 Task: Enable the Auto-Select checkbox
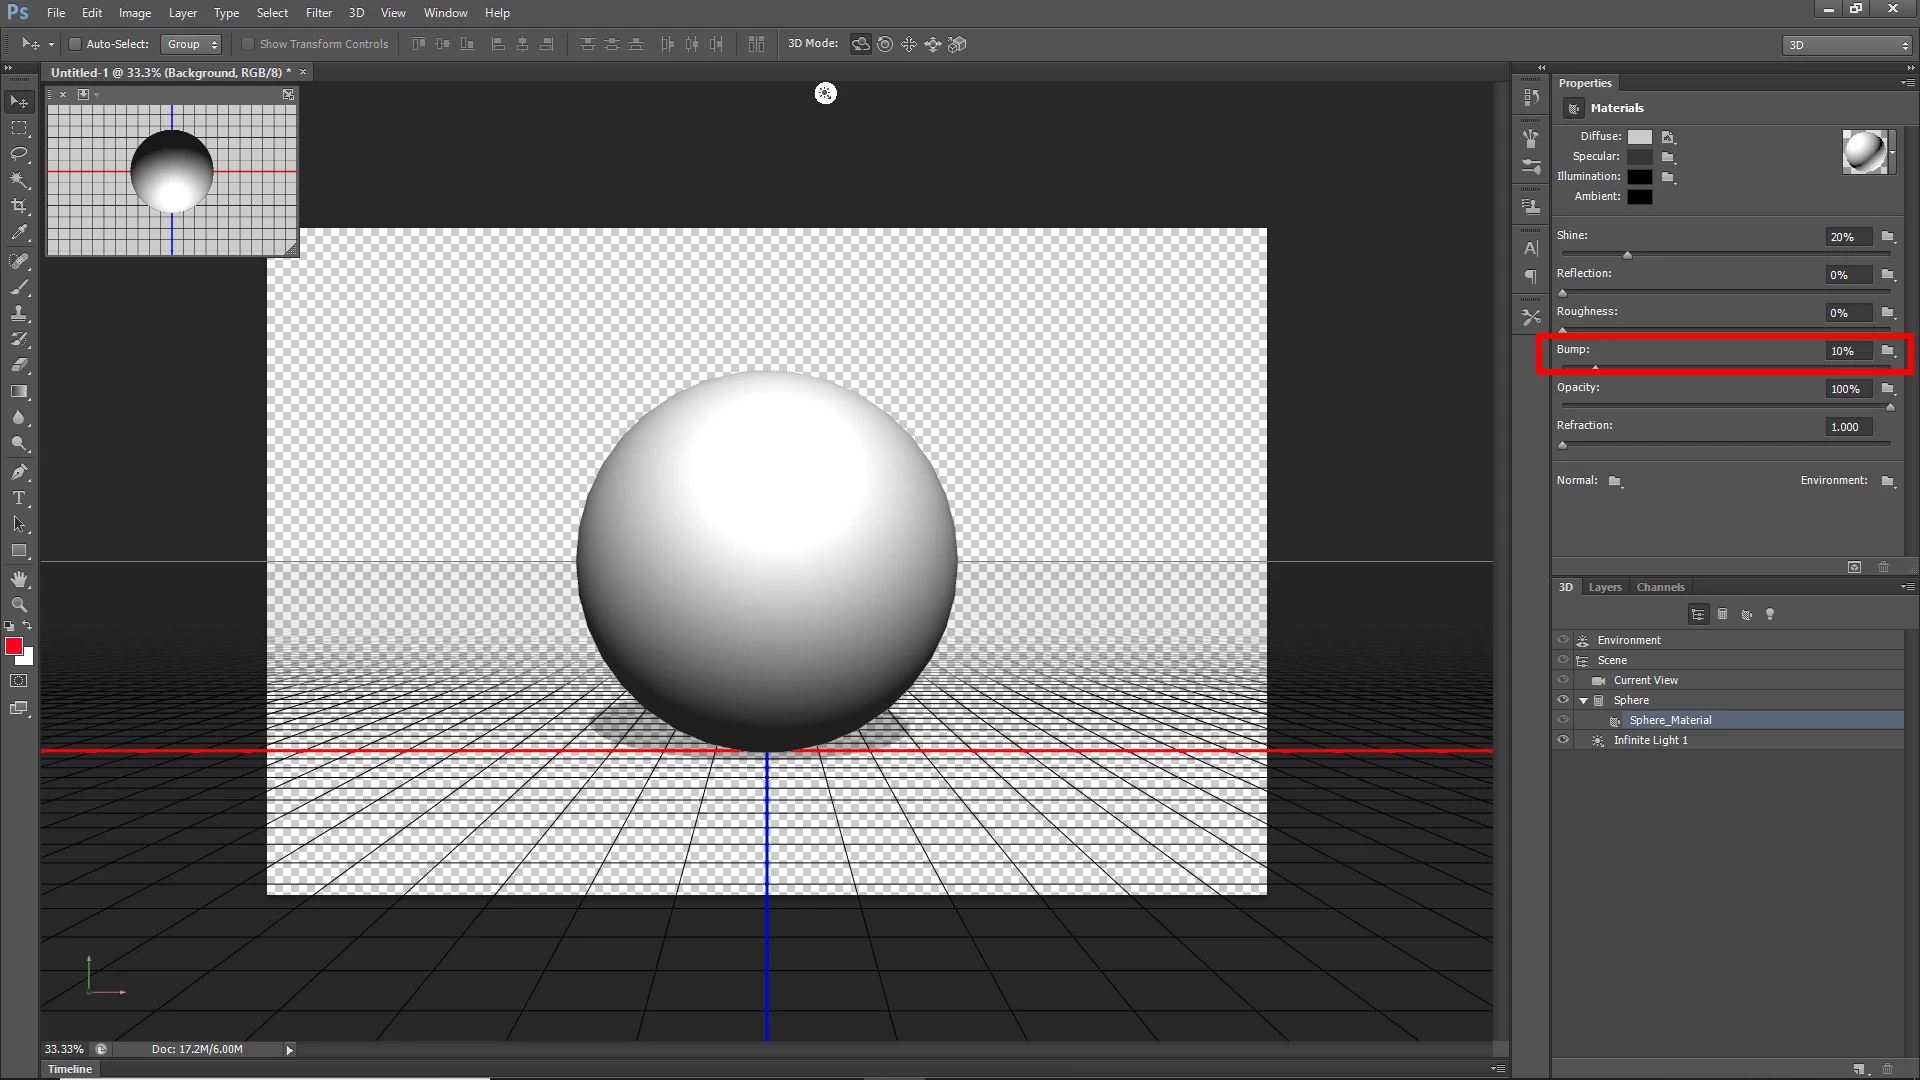pos(75,44)
